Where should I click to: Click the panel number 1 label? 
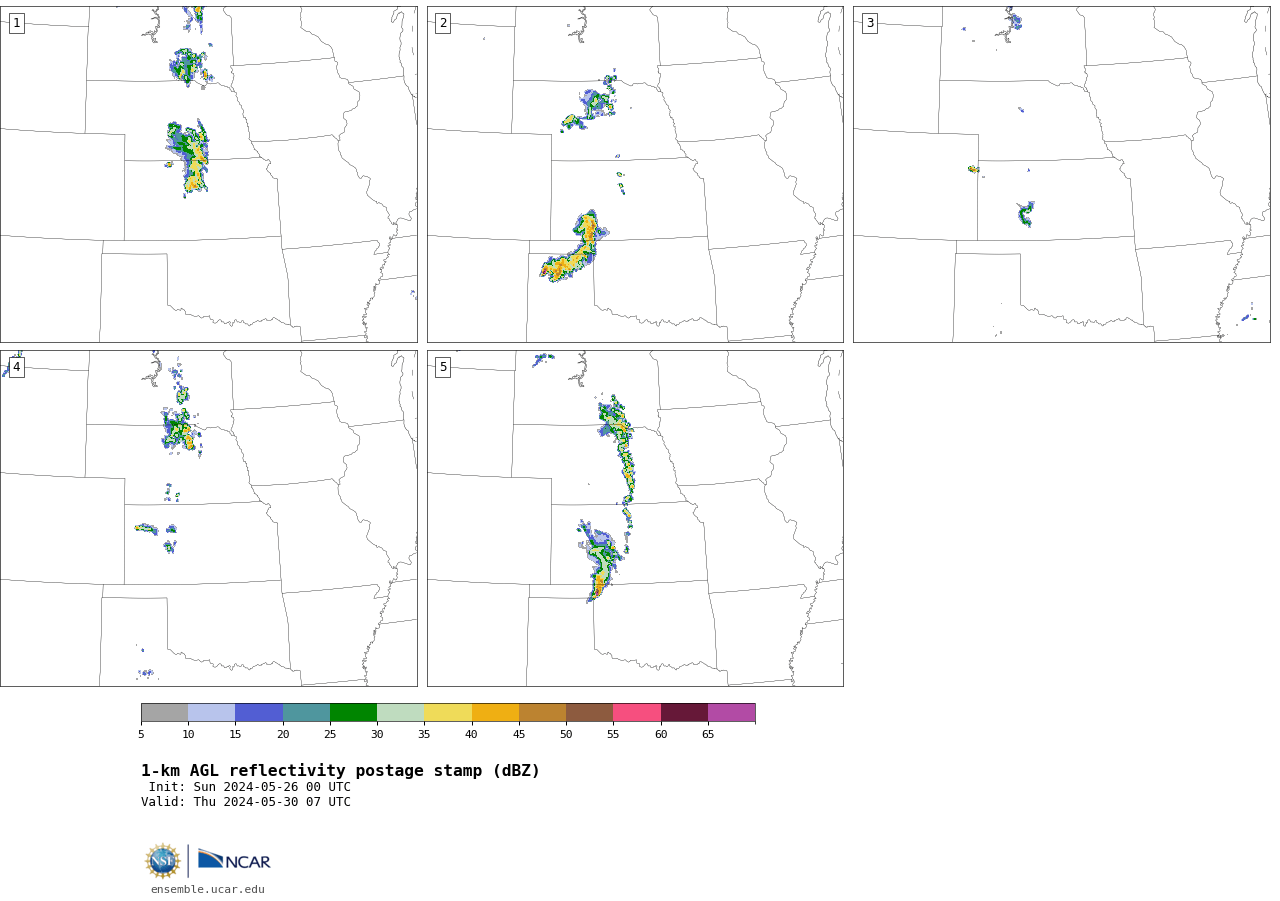[16, 23]
